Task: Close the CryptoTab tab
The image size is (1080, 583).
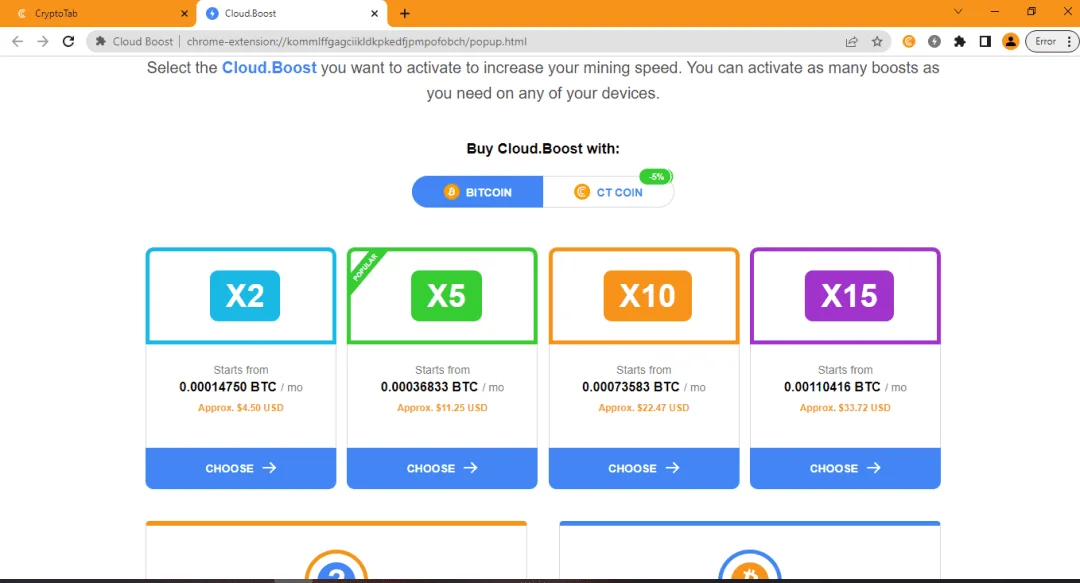Action: (x=184, y=14)
